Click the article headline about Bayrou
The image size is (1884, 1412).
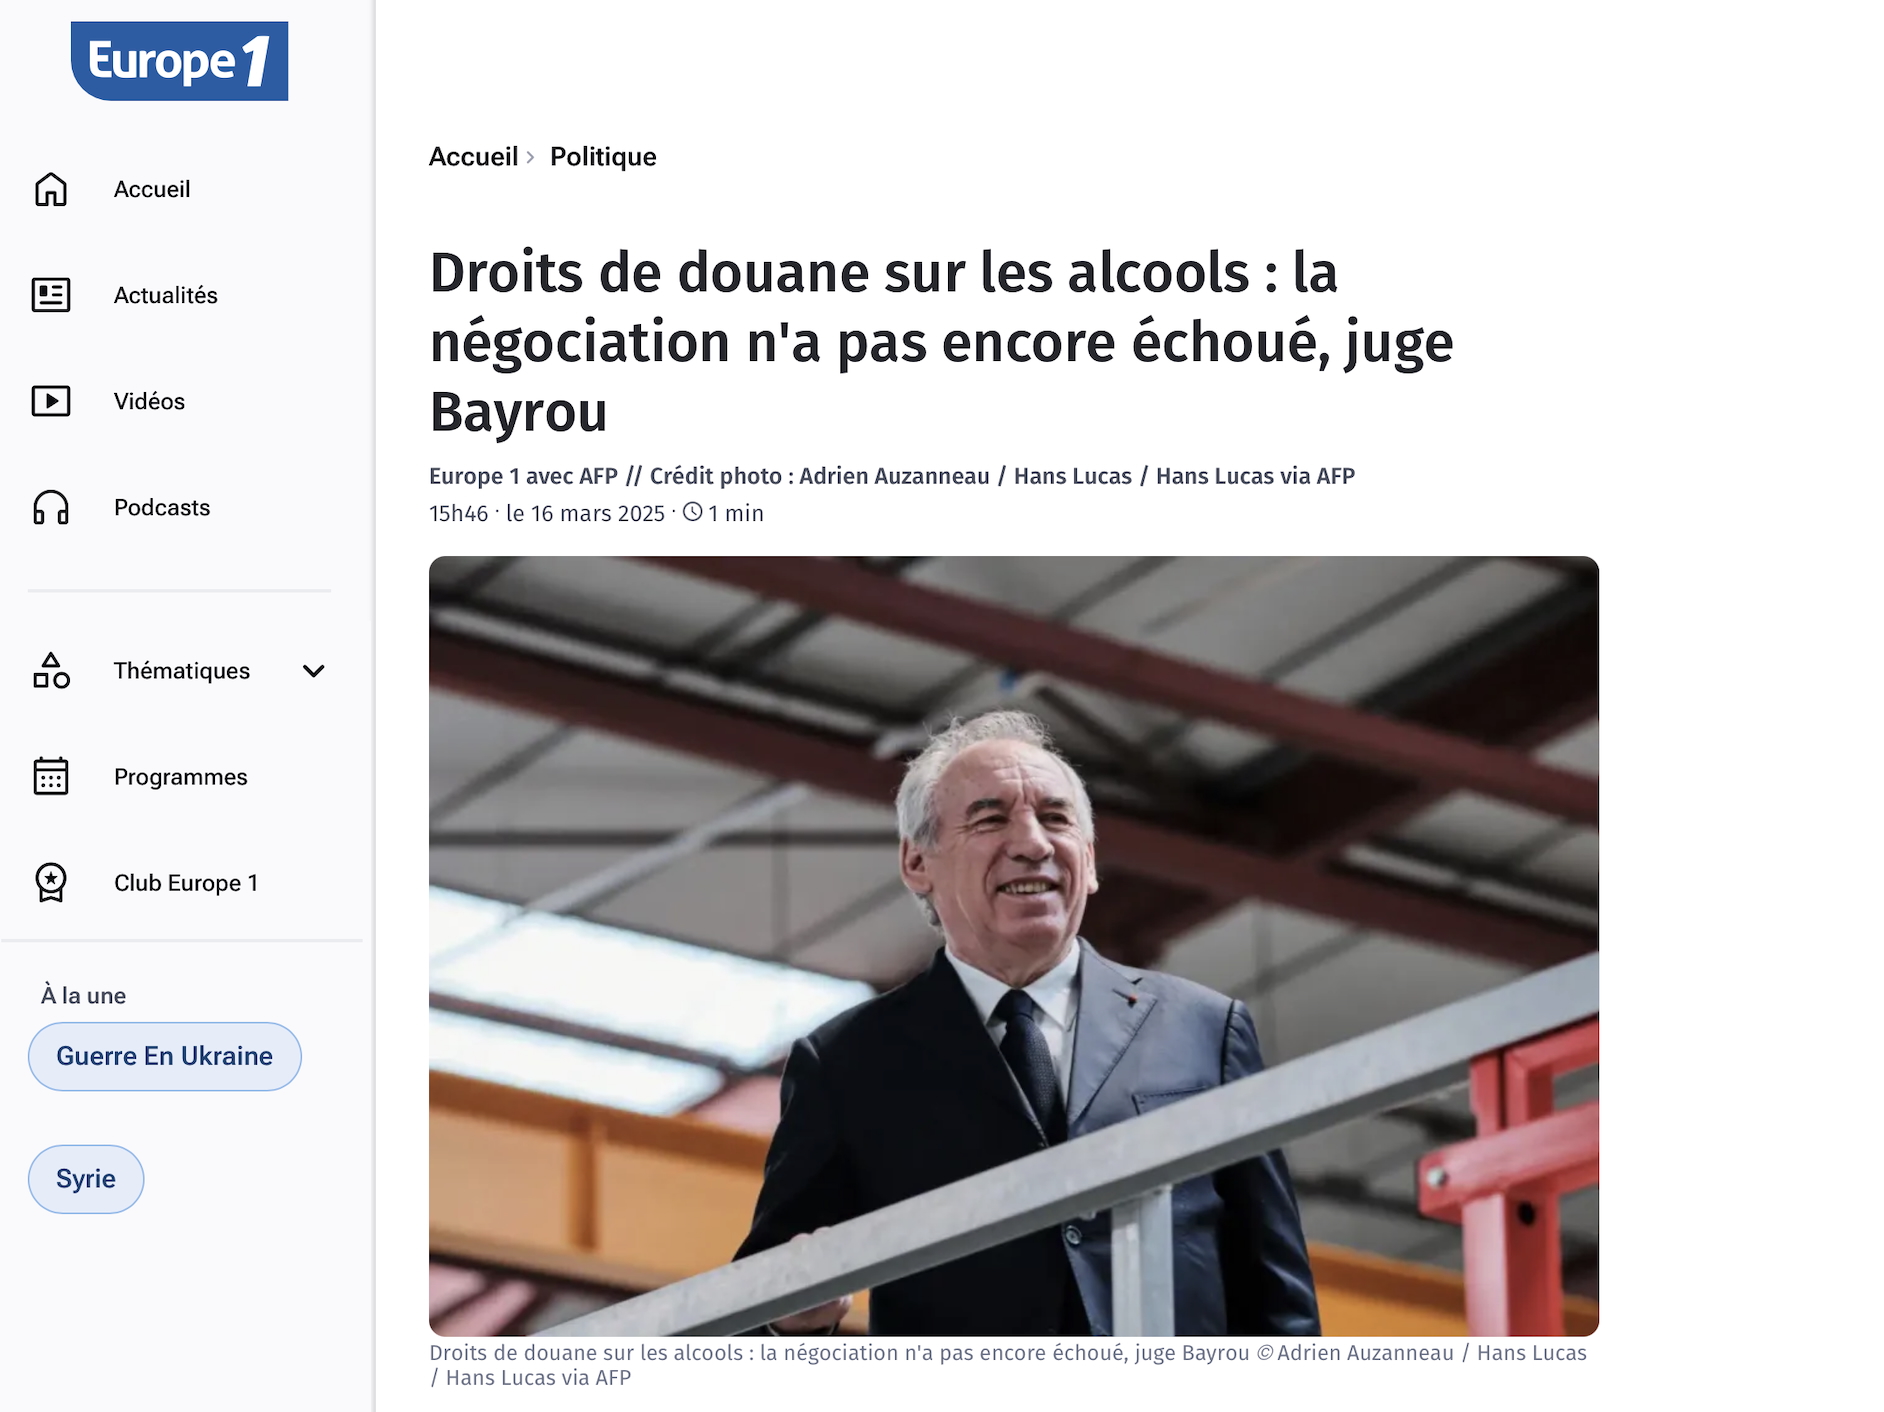tap(940, 342)
